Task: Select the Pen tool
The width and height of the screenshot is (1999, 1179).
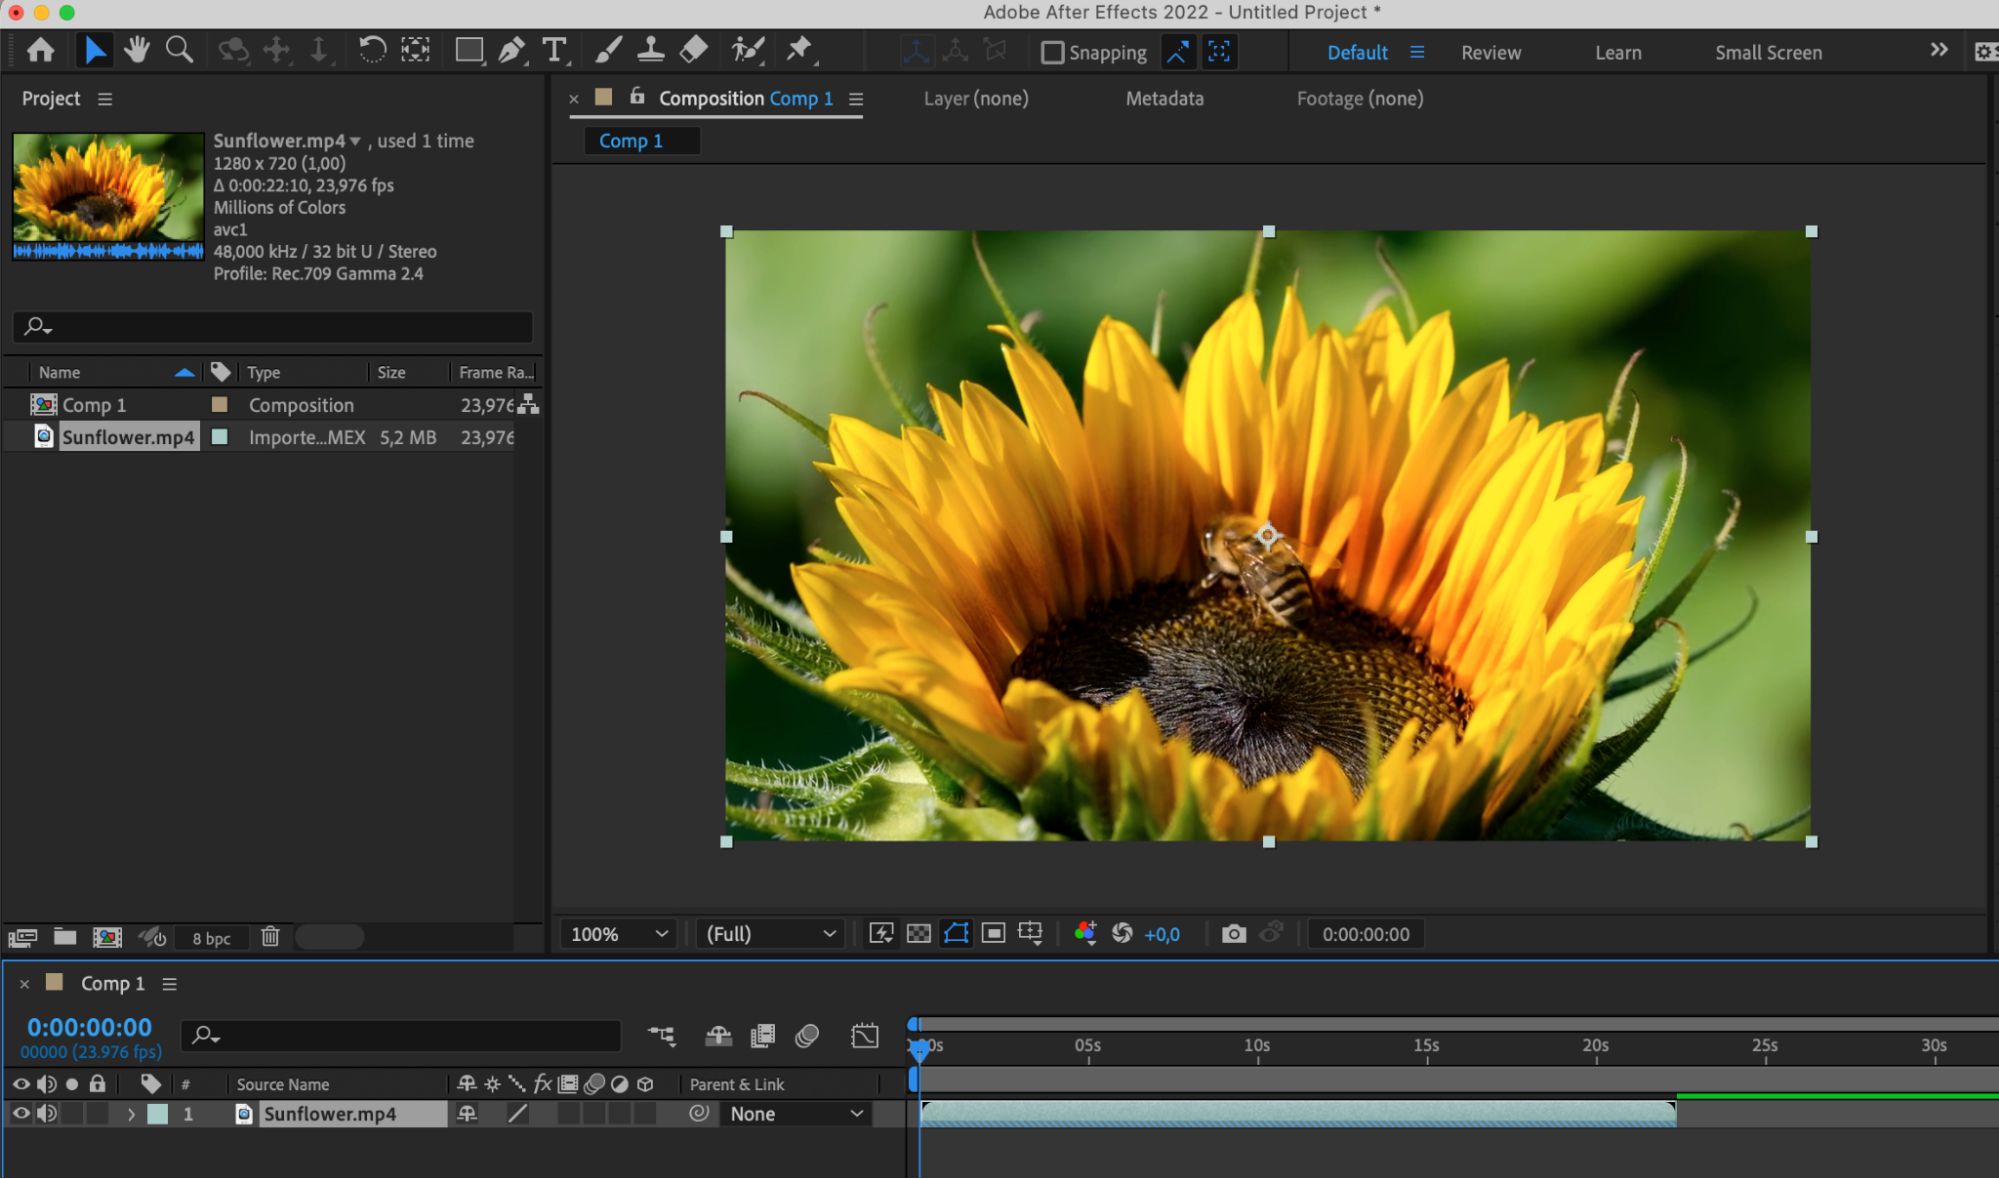Action: [x=511, y=50]
